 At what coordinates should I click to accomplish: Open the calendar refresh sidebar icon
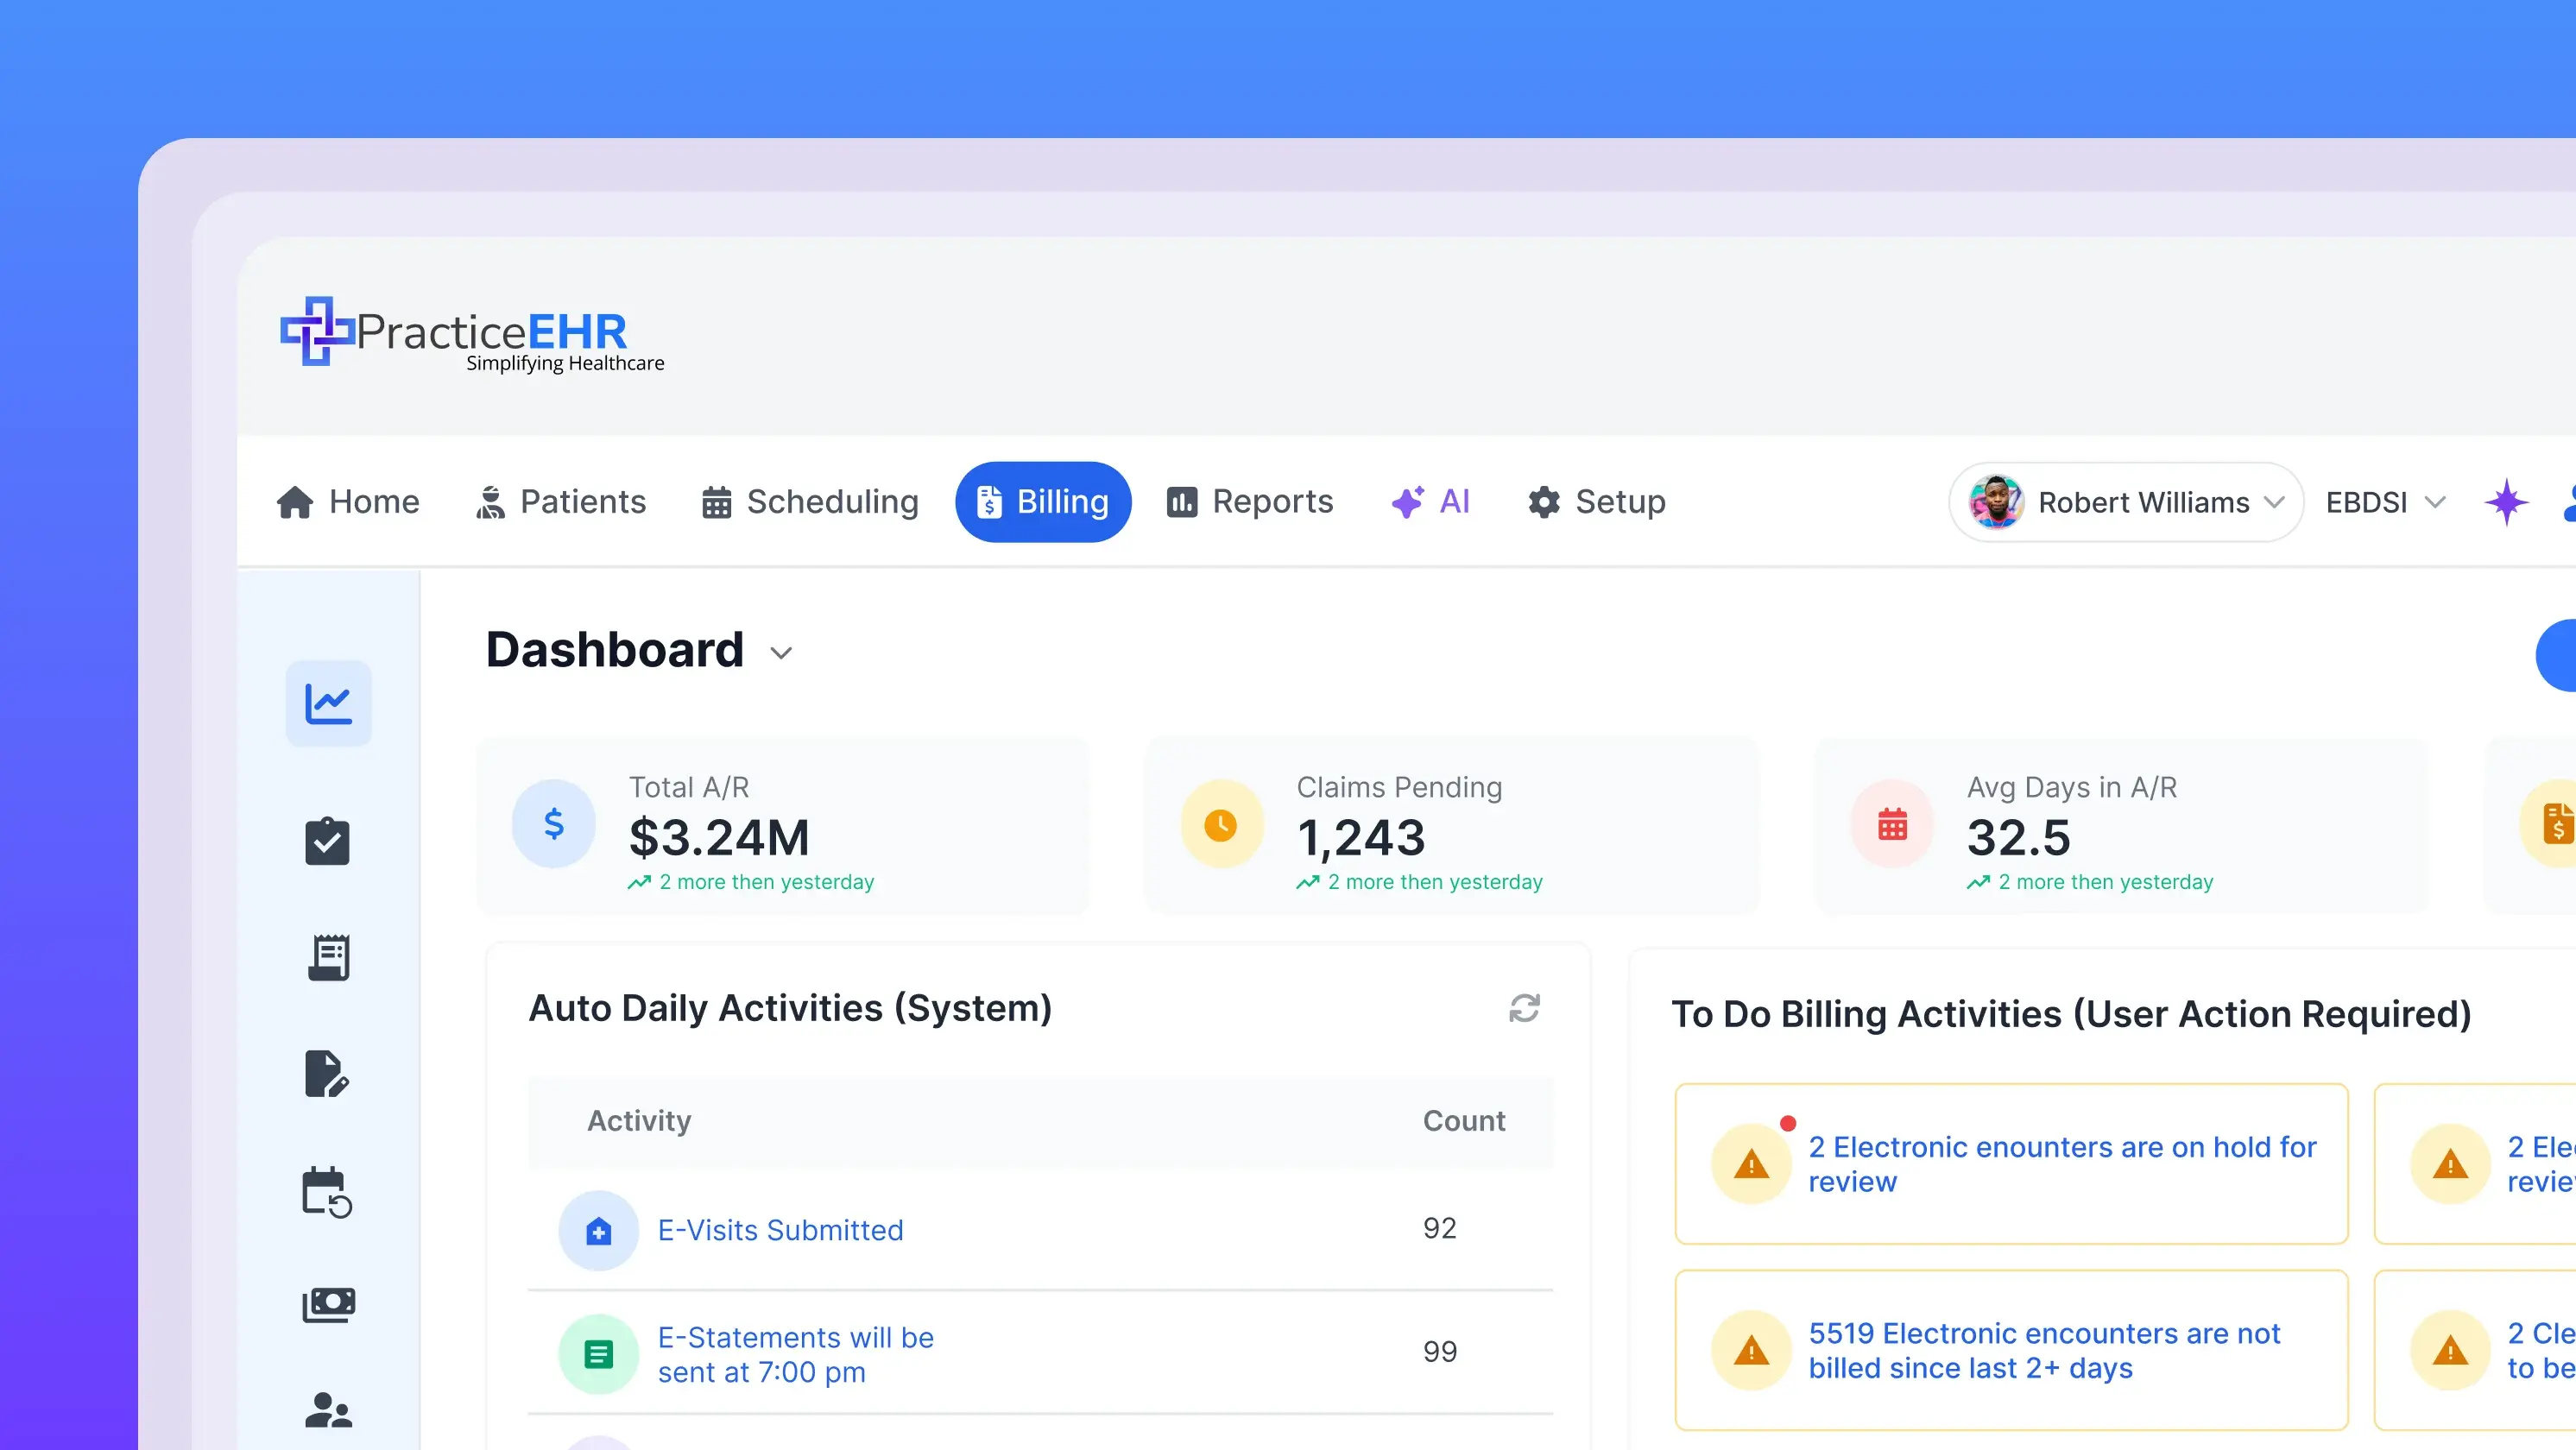pyautogui.click(x=327, y=1192)
